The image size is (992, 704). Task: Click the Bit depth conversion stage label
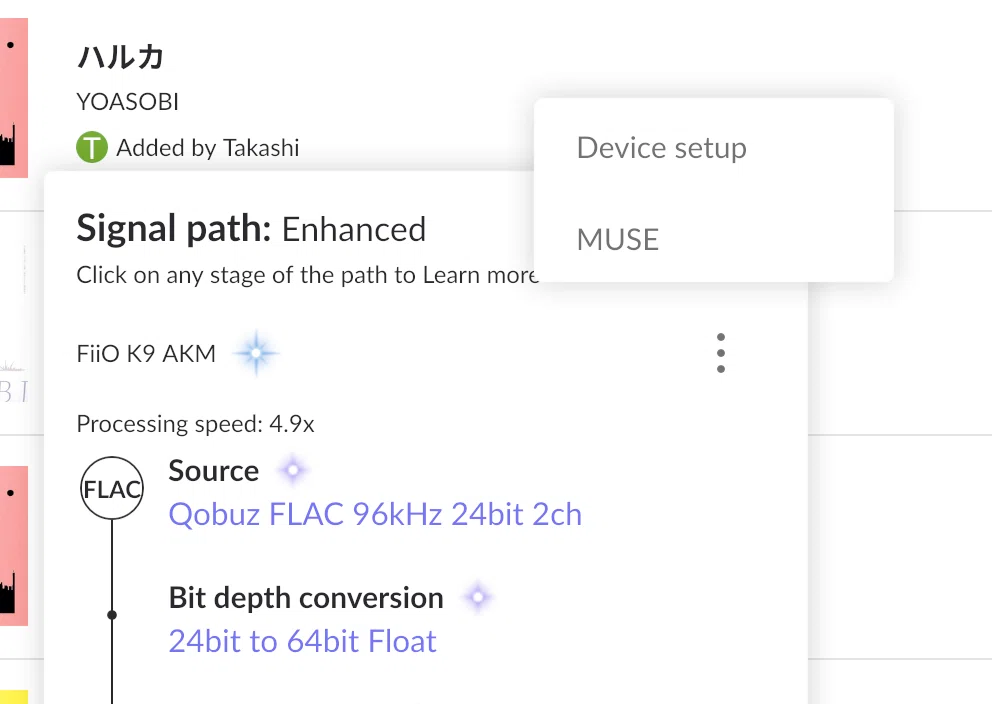(306, 598)
